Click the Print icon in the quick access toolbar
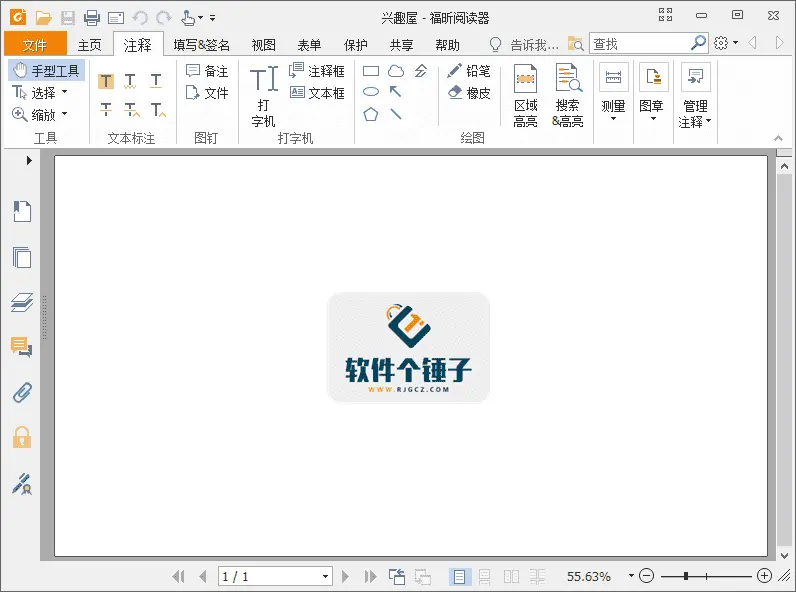The width and height of the screenshot is (796, 592). (x=92, y=18)
